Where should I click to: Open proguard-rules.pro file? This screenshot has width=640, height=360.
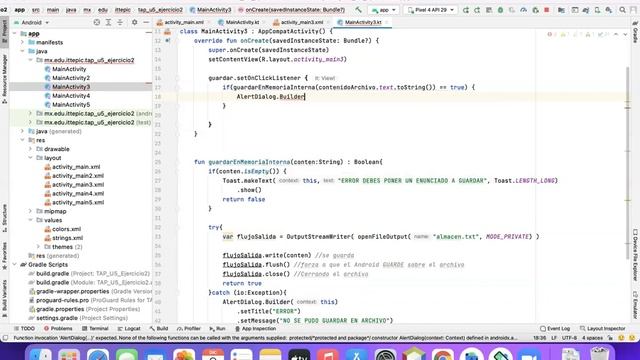[62, 300]
